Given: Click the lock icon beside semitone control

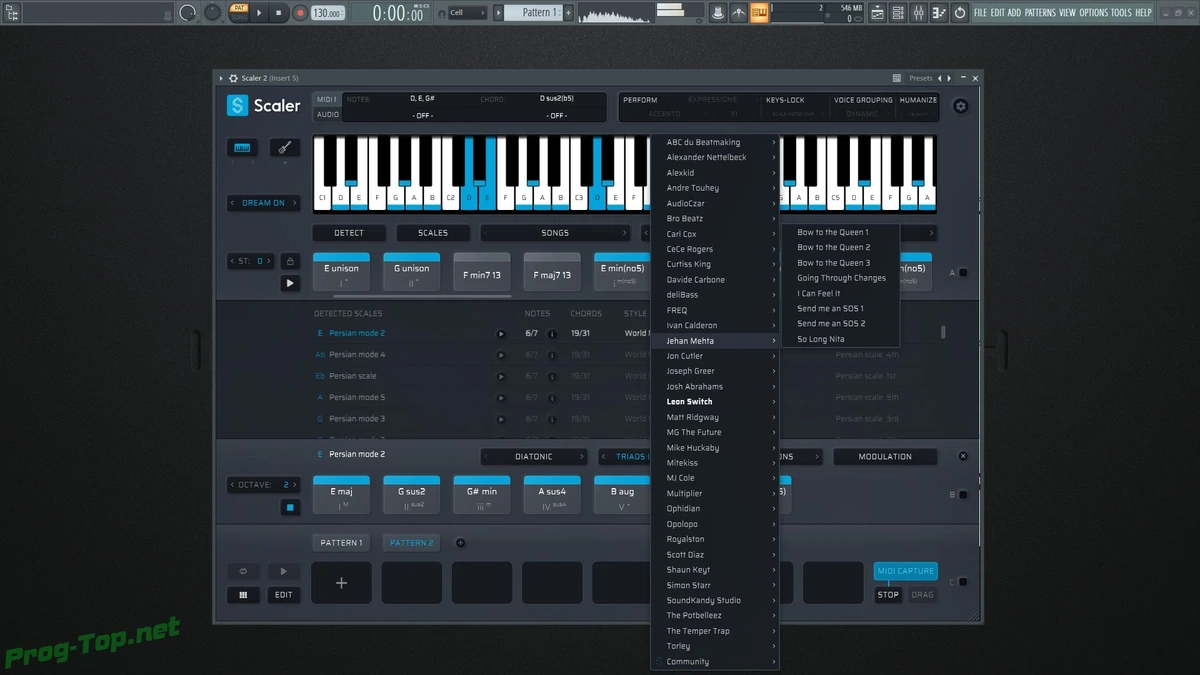Looking at the screenshot, I should [290, 261].
